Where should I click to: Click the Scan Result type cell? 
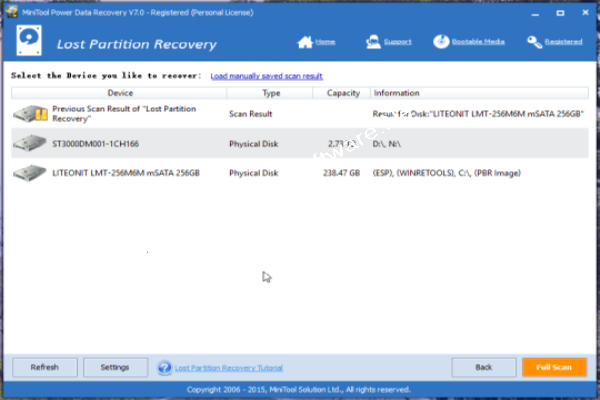click(251, 114)
